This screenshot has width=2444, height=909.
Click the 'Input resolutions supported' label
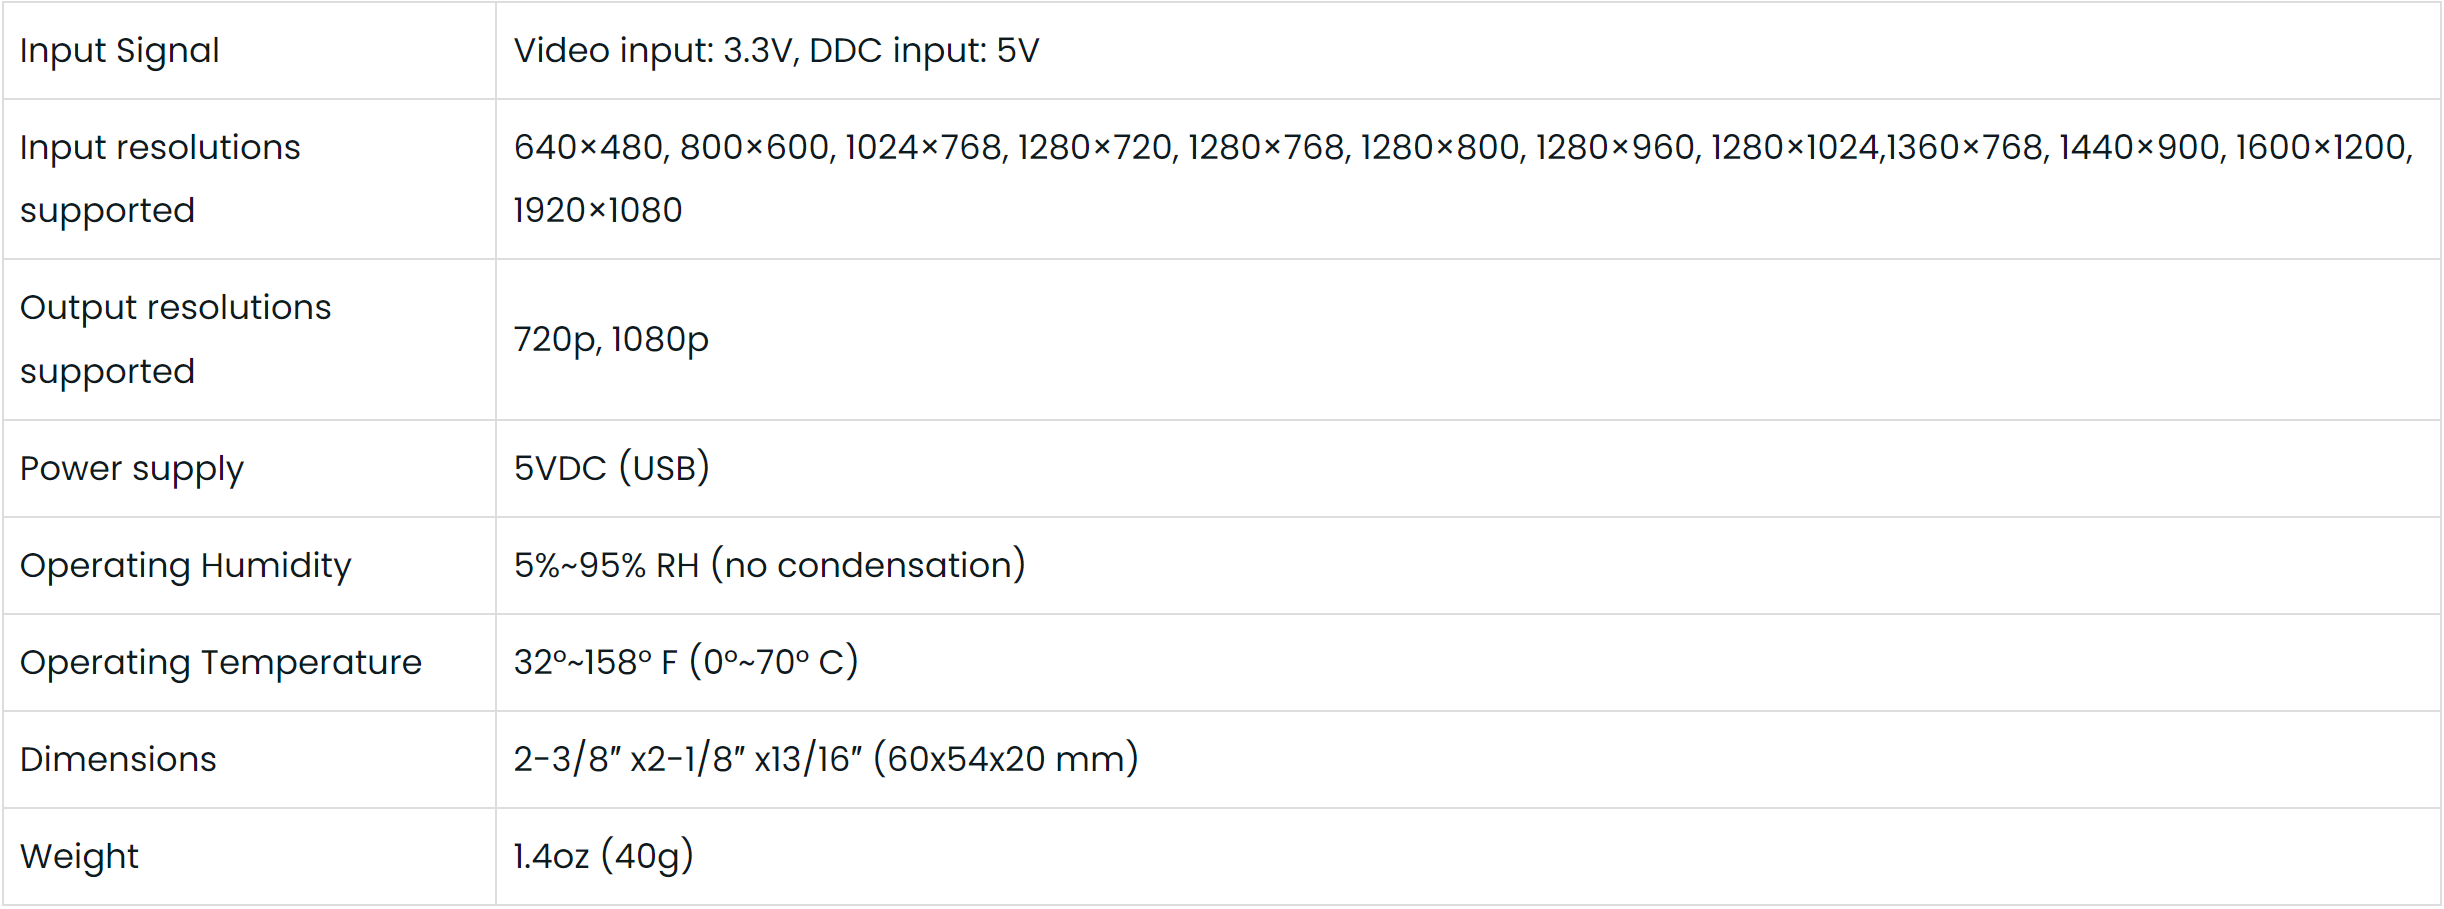coord(160,178)
